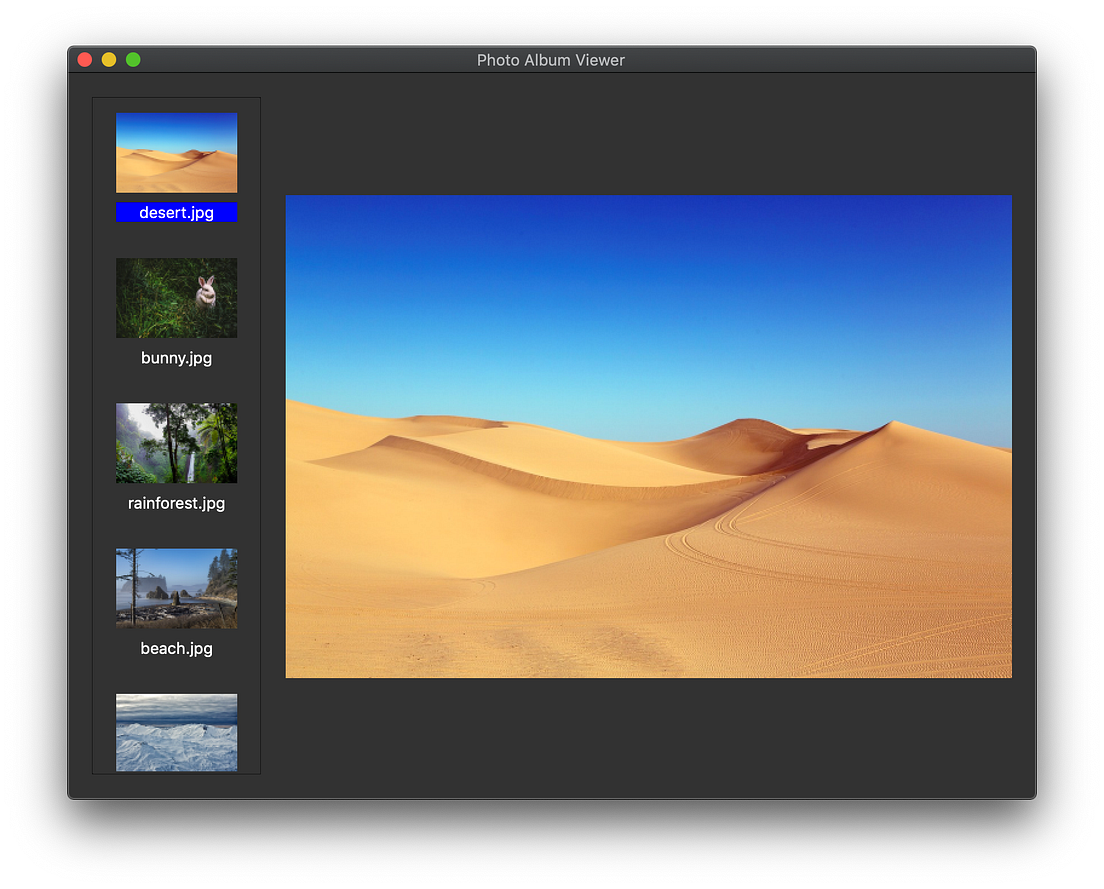
Task: Click the highlighted desert.jpg filename label
Action: (176, 211)
